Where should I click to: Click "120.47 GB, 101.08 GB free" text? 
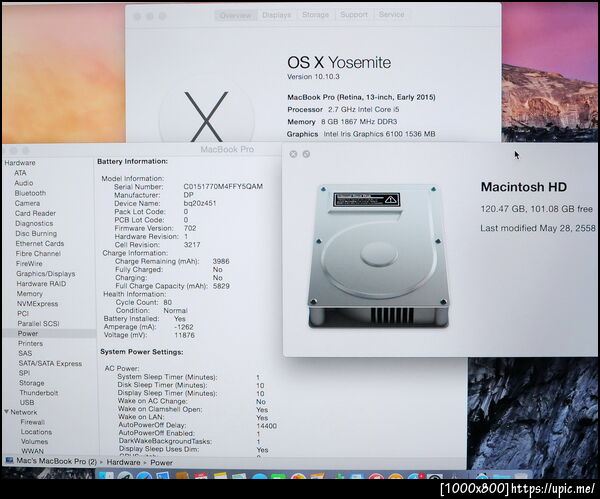click(536, 209)
